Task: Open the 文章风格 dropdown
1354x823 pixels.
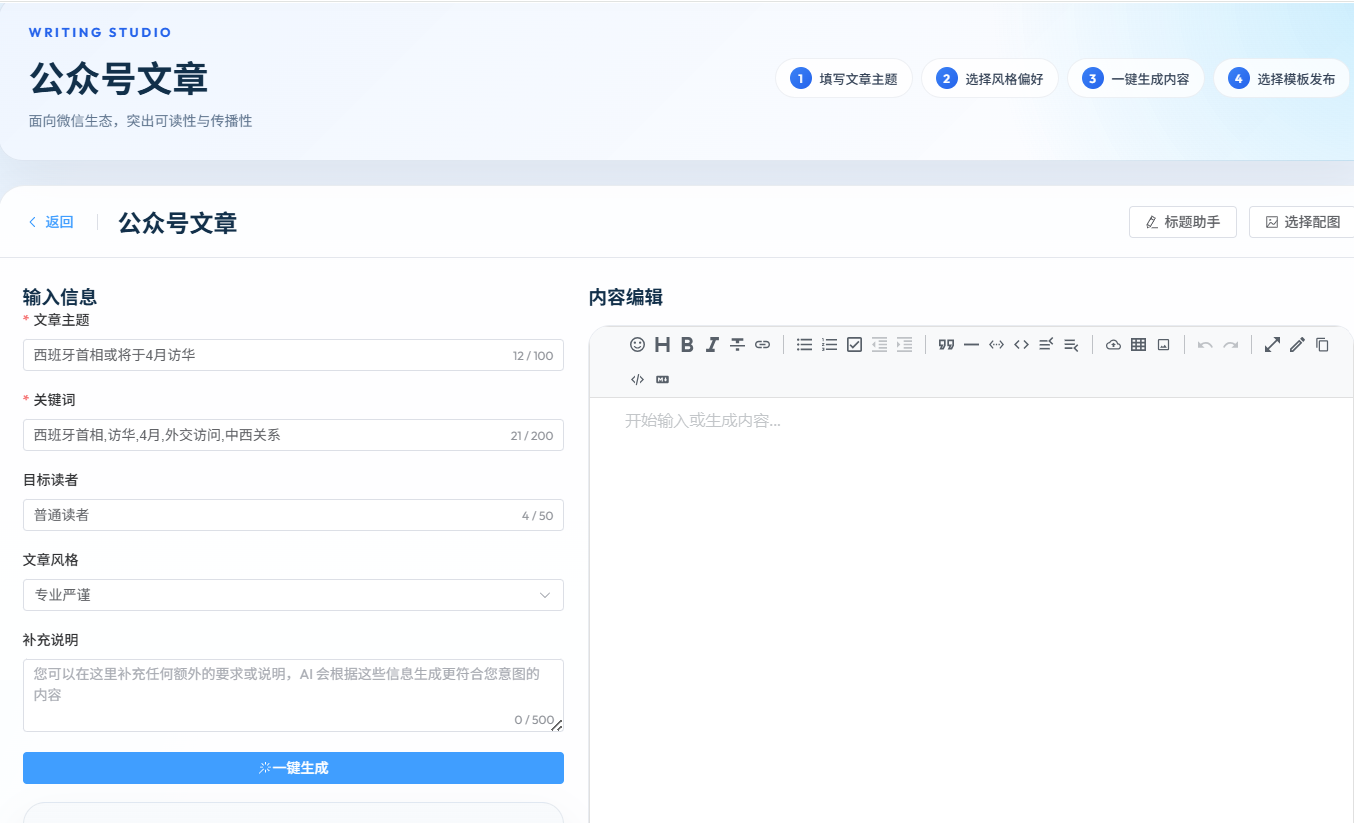Action: (x=293, y=595)
